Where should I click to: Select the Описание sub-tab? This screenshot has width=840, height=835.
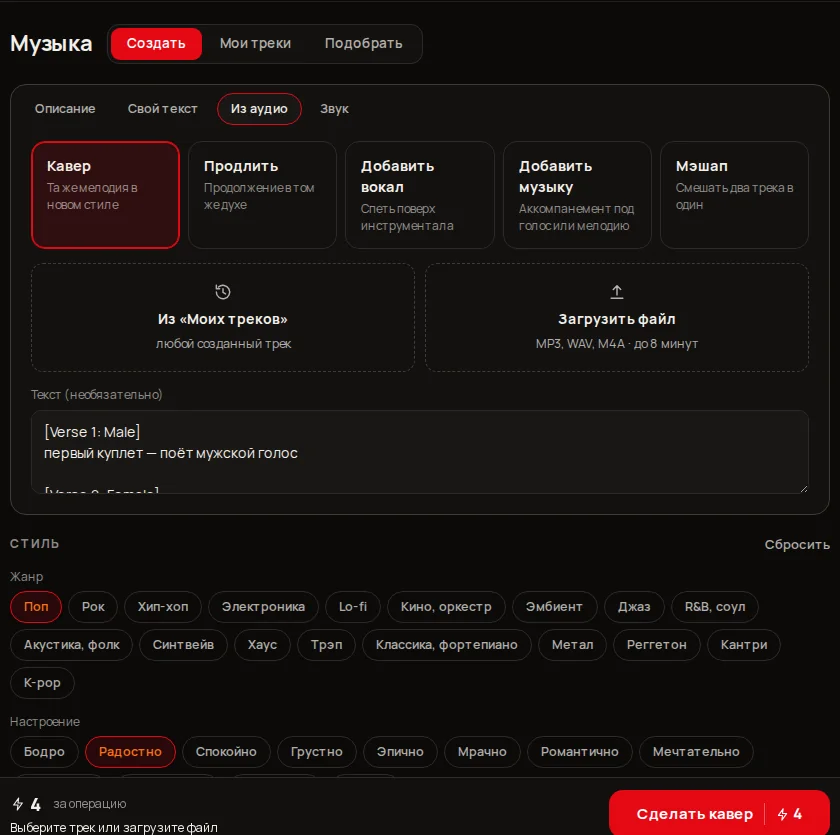(65, 109)
